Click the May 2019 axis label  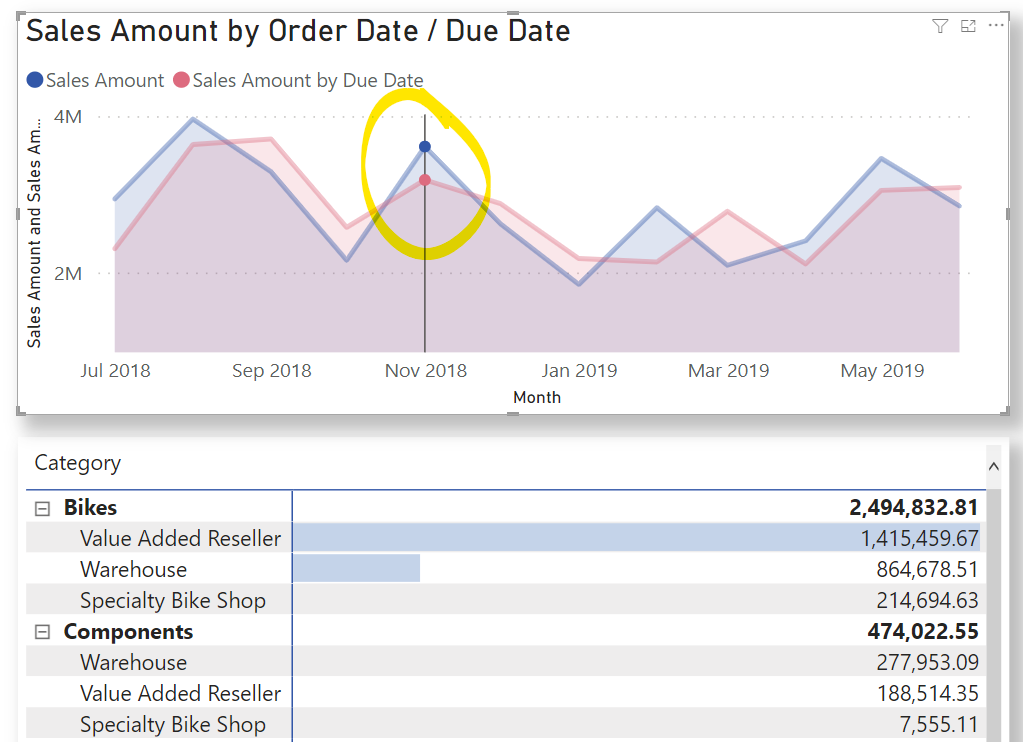[882, 371]
